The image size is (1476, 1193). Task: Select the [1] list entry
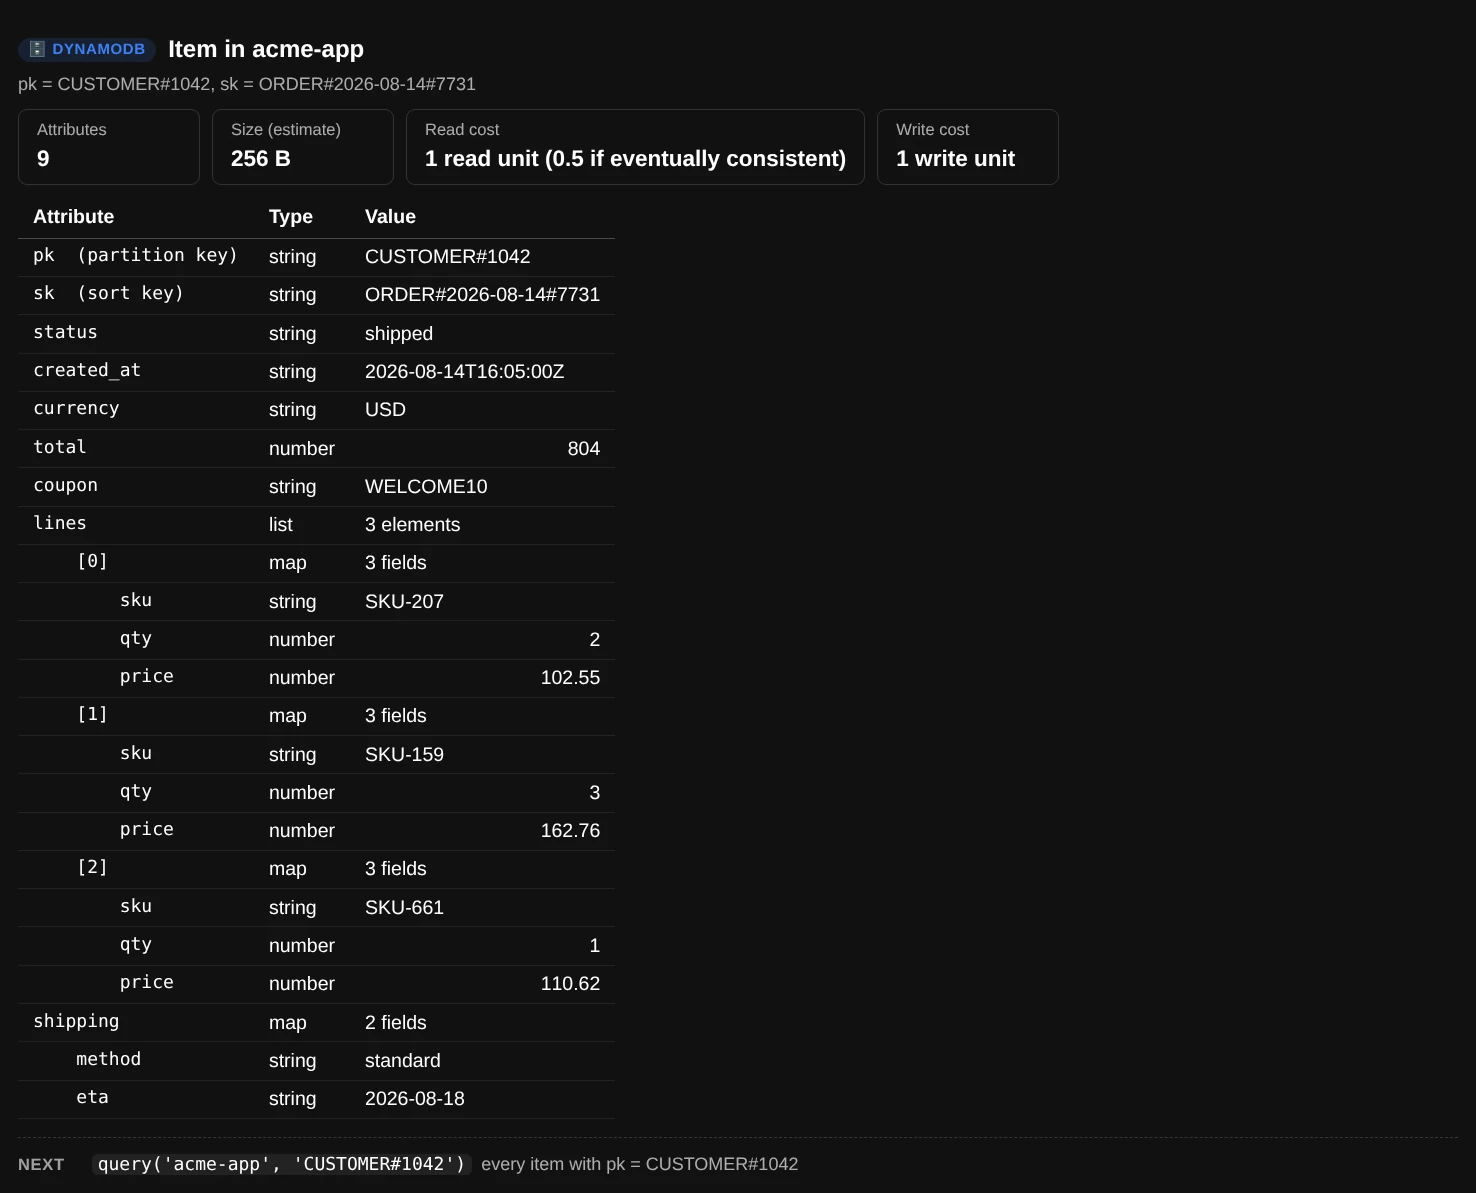click(92, 715)
